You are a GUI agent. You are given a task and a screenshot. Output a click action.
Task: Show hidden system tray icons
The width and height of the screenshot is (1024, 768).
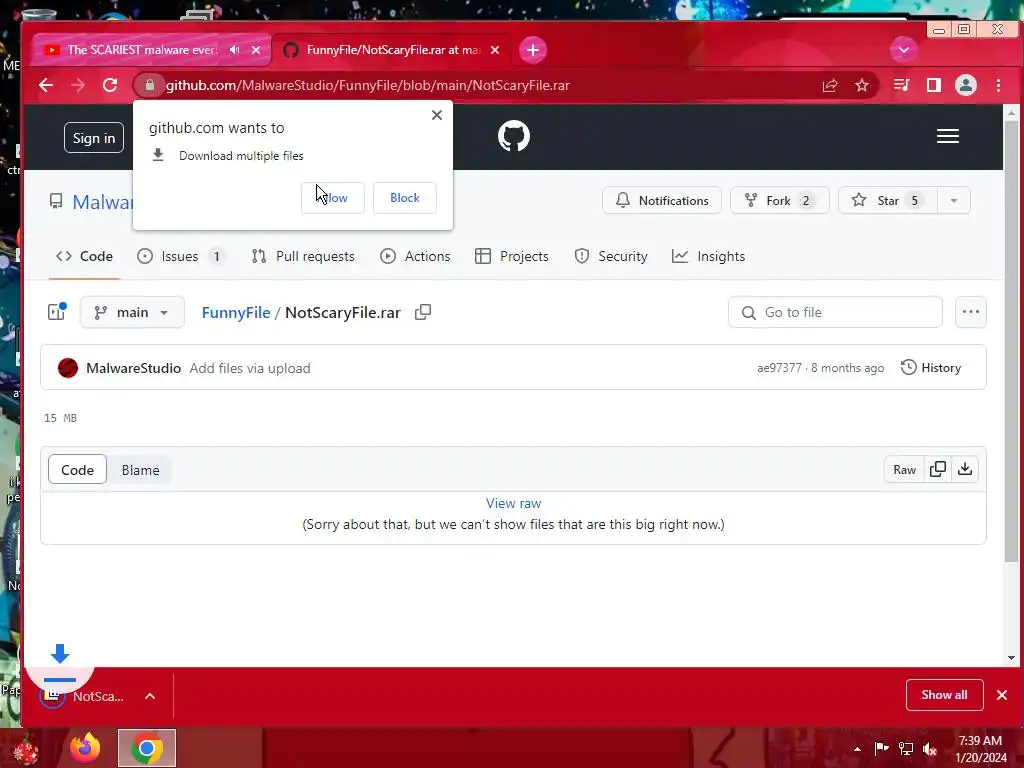(x=857, y=749)
